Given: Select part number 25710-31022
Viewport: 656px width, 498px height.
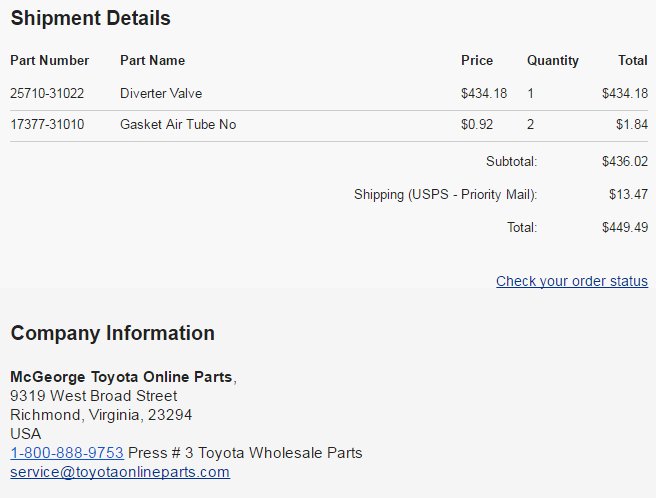Looking at the screenshot, I should click(47, 93).
